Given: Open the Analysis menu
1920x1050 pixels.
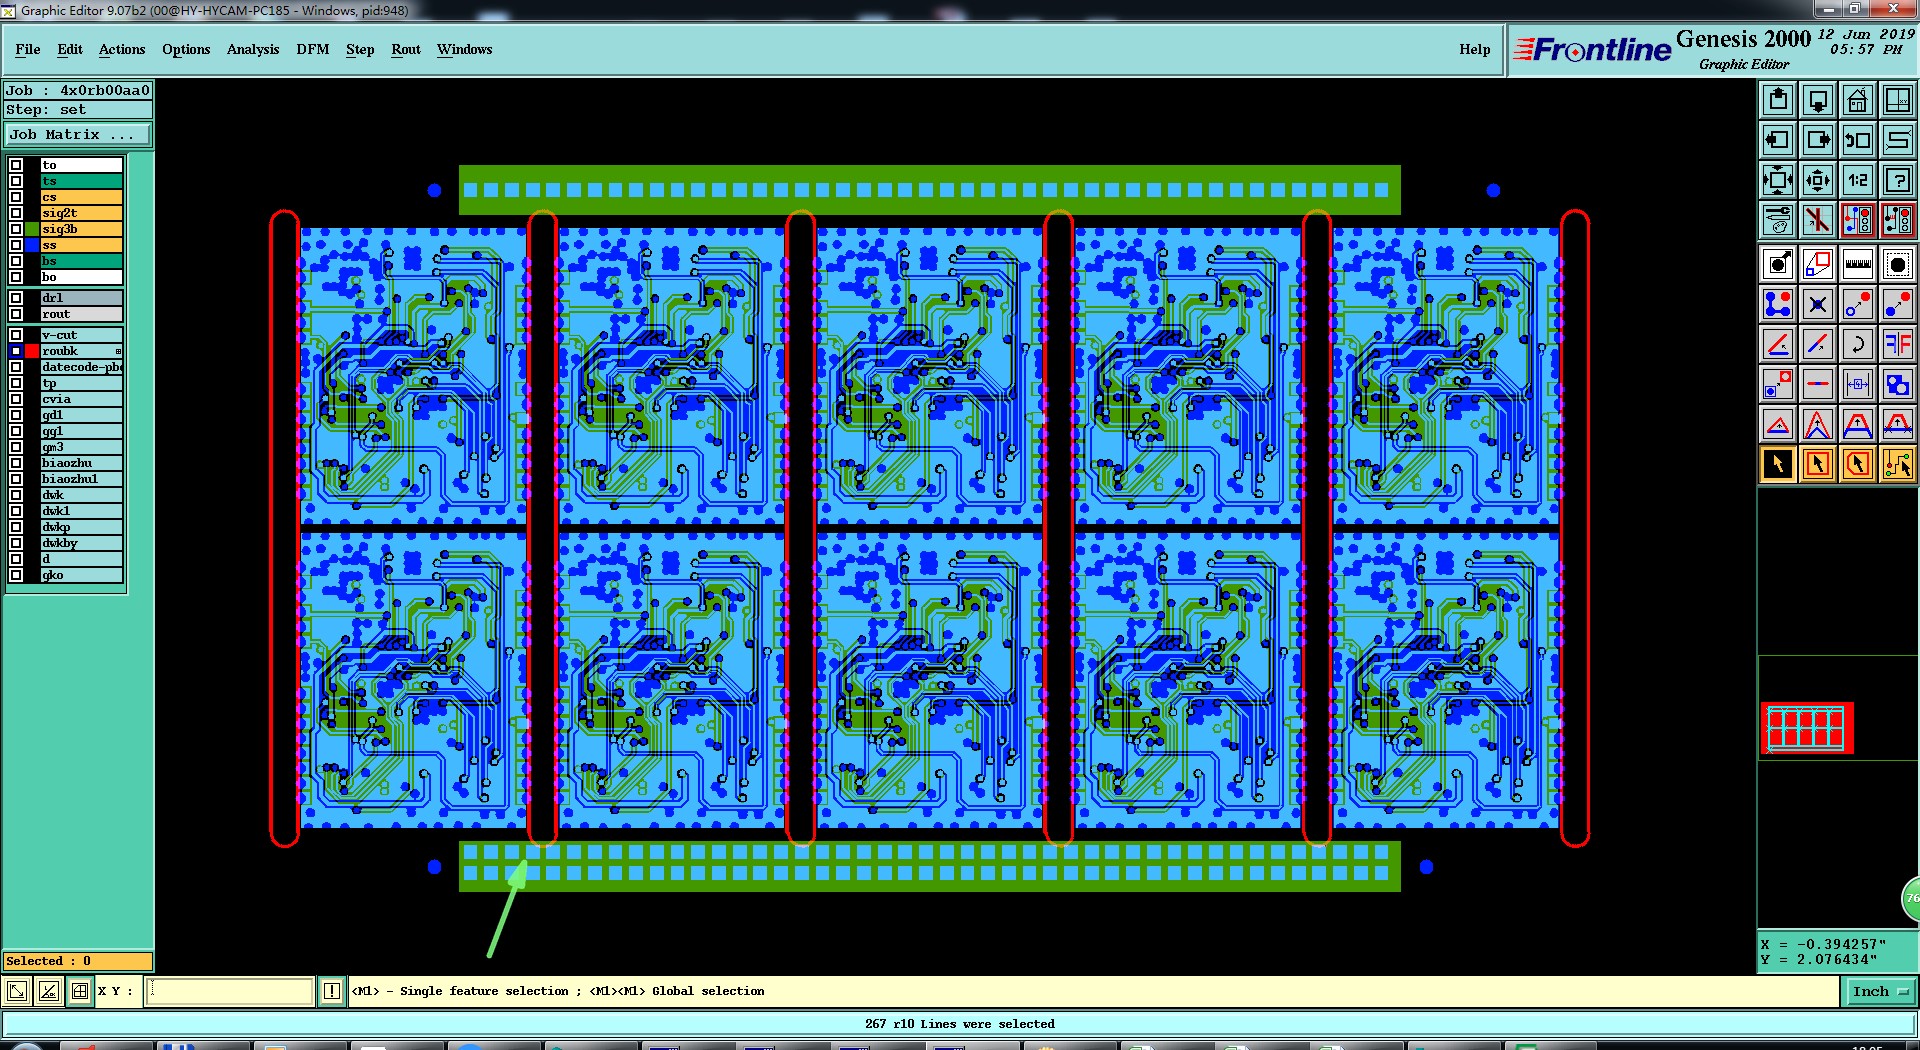Looking at the screenshot, I should tap(253, 49).
